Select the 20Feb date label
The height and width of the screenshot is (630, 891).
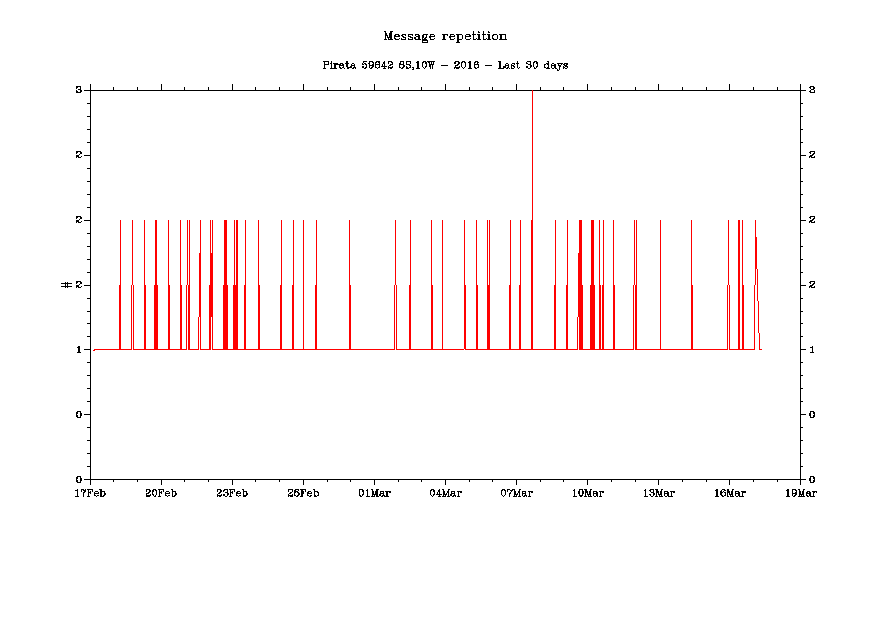coord(161,493)
